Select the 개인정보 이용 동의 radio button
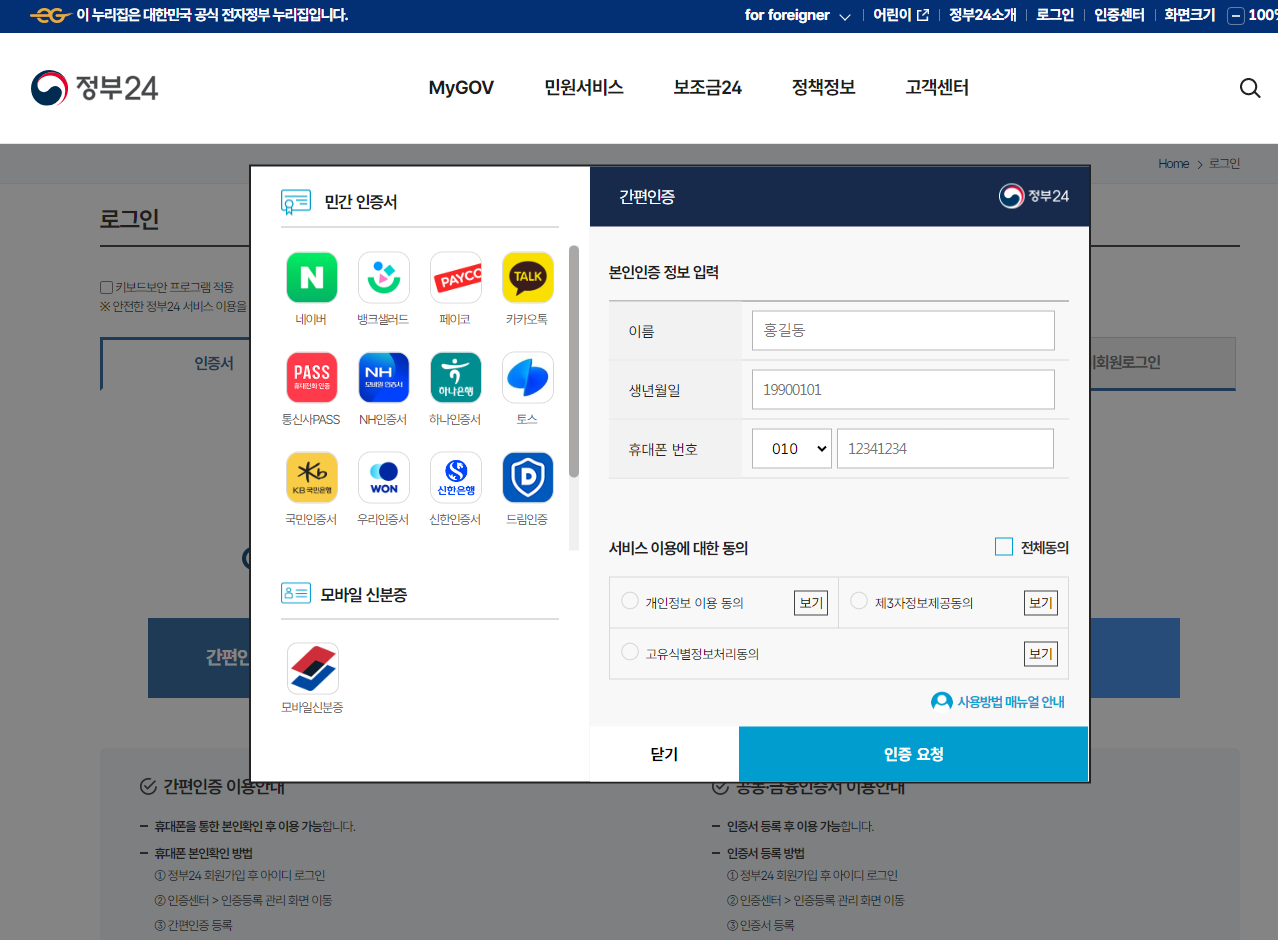 coord(630,599)
